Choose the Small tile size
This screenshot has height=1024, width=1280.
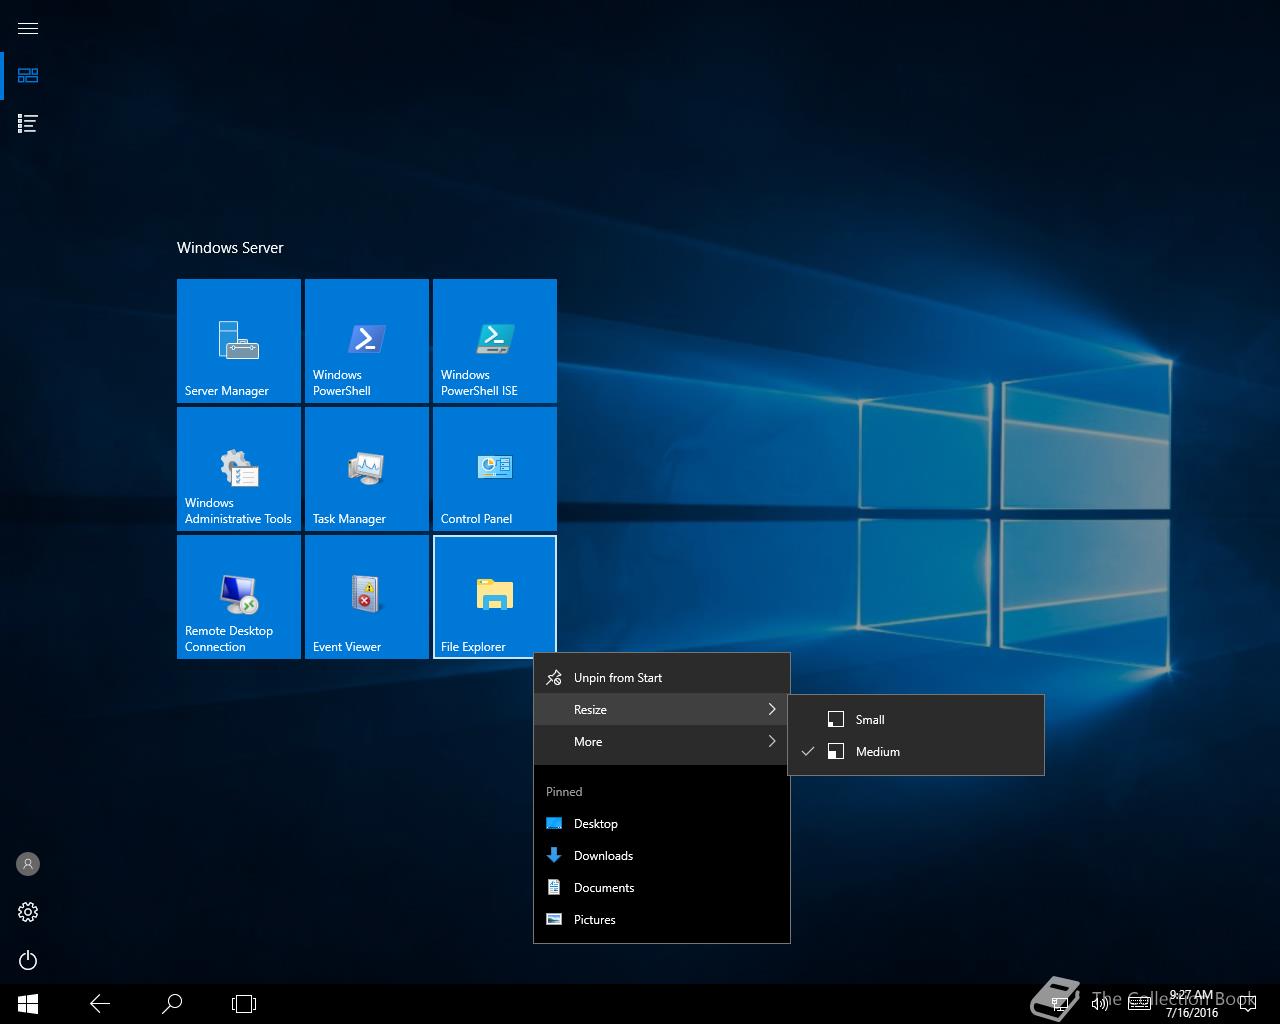pos(916,720)
